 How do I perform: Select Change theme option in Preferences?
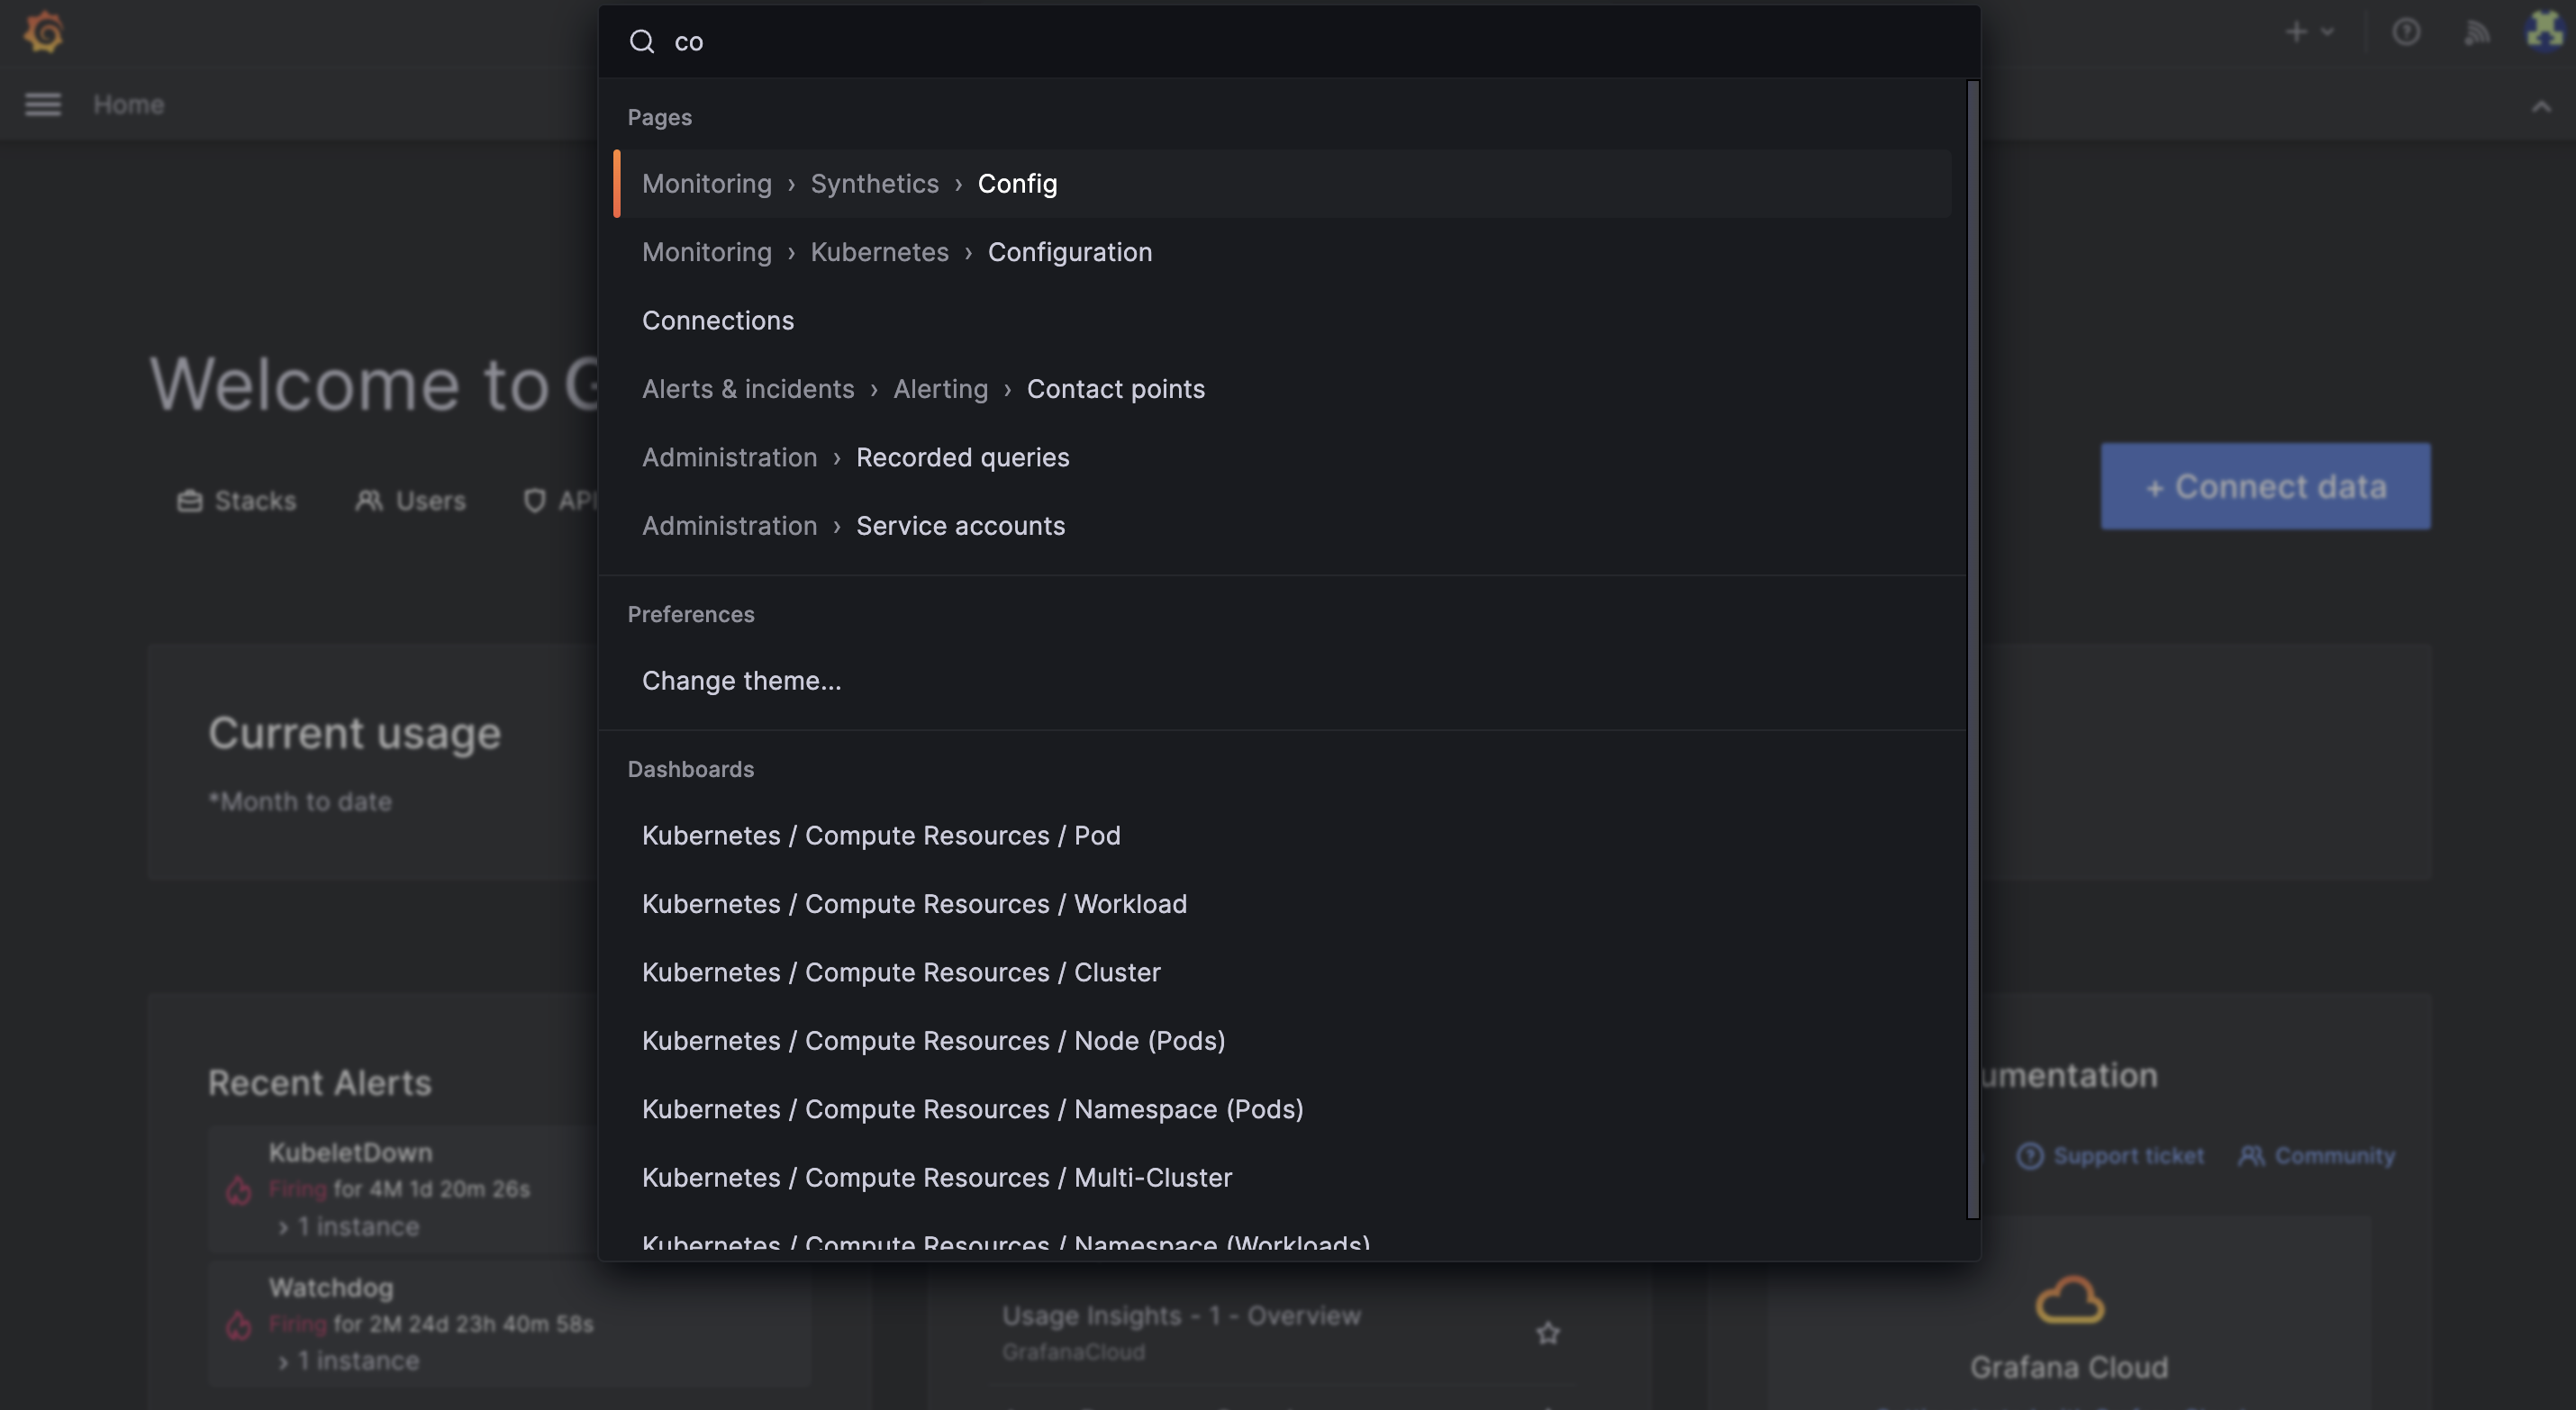pos(741,680)
